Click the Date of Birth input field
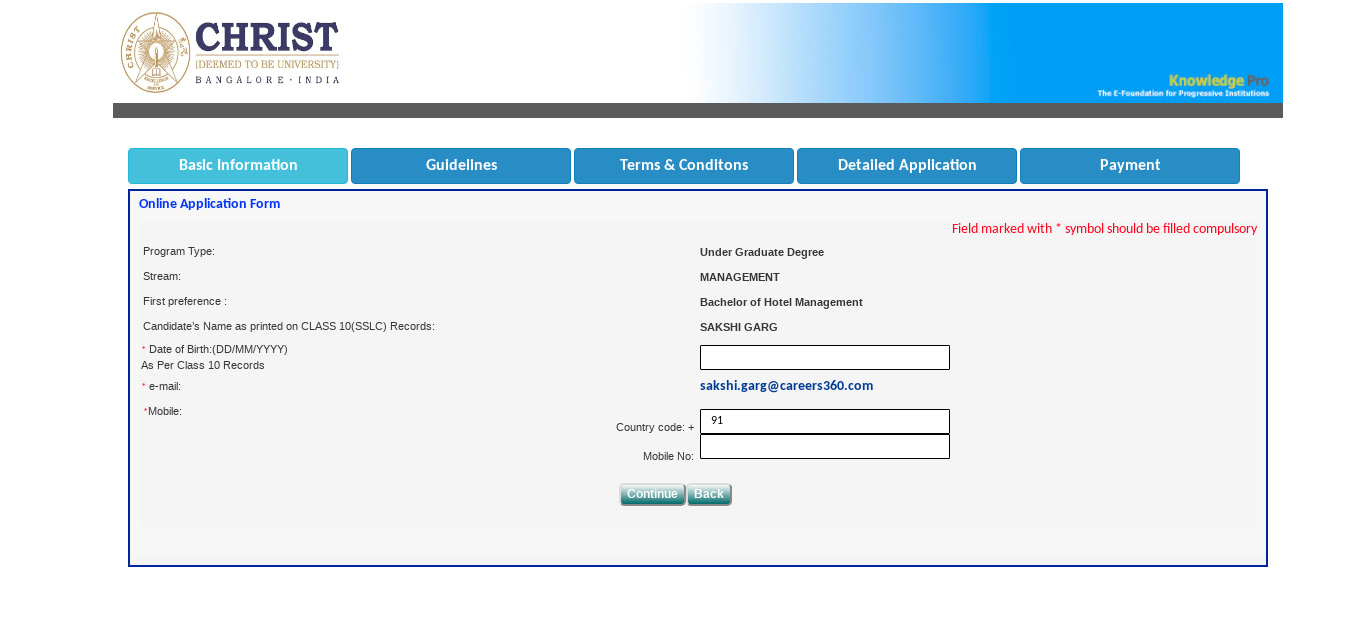Viewport: 1366px width, 634px height. tap(824, 357)
